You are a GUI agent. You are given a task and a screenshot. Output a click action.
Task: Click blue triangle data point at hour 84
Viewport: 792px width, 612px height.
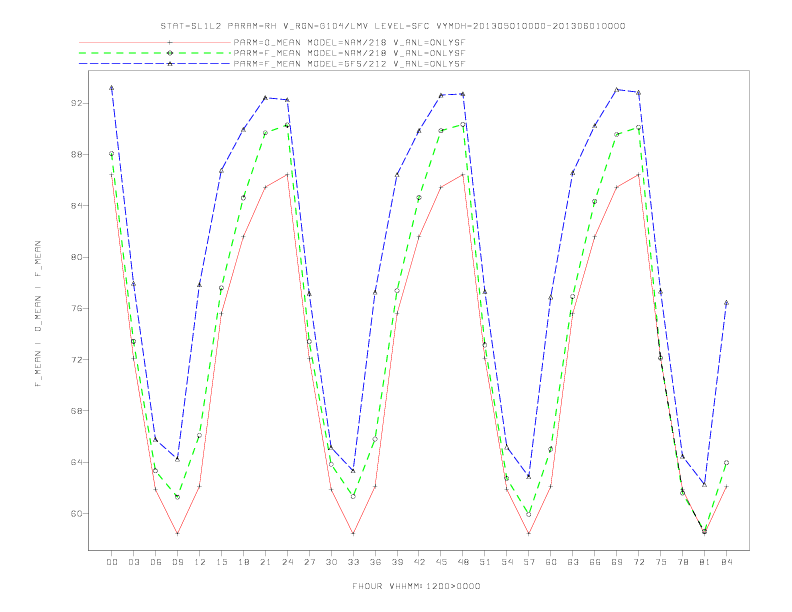point(726,303)
